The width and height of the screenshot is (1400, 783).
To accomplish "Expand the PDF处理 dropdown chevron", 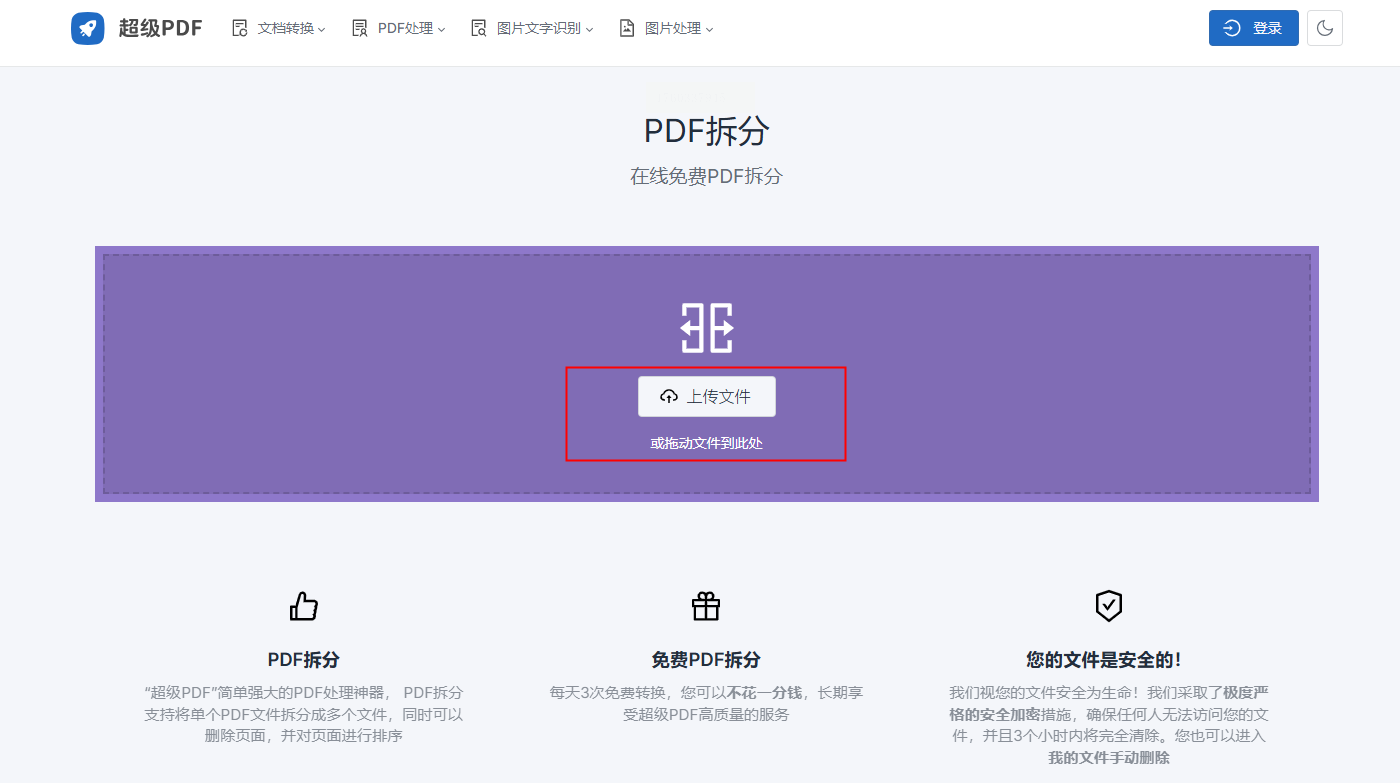I will pos(441,30).
